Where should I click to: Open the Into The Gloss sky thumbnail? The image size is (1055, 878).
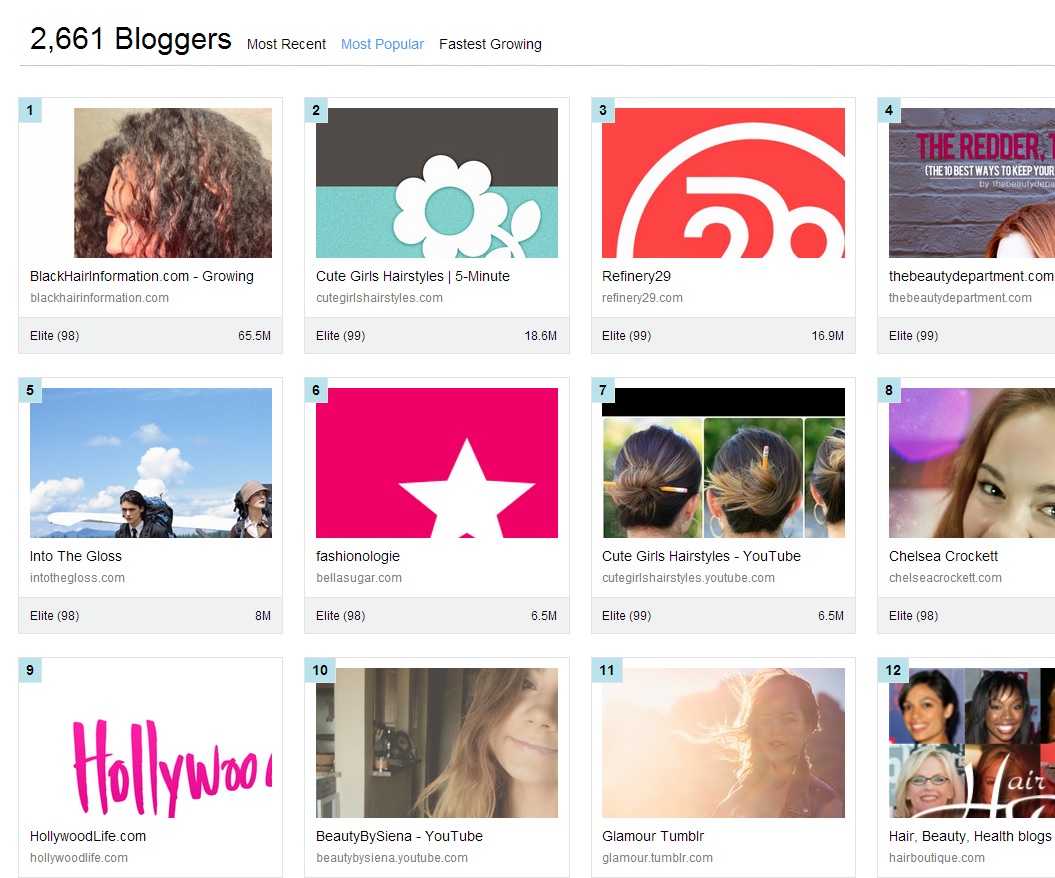151,463
